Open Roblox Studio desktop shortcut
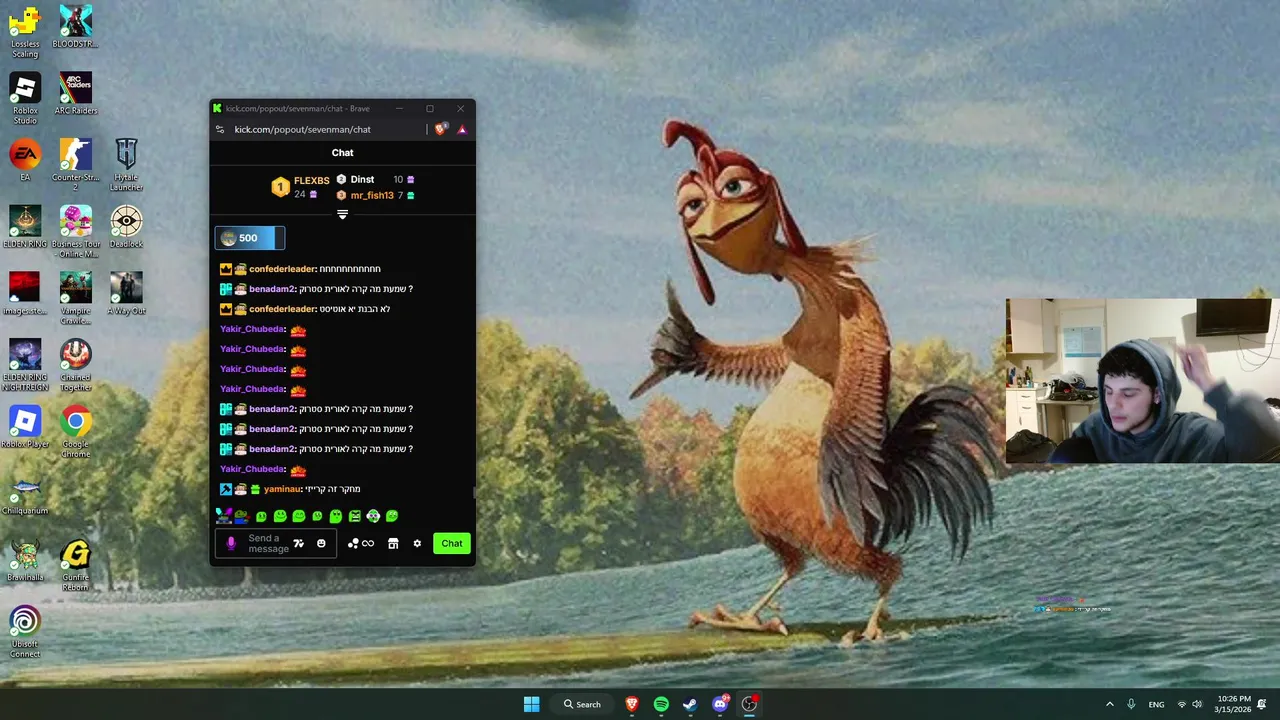1280x720 pixels. pyautogui.click(x=25, y=99)
